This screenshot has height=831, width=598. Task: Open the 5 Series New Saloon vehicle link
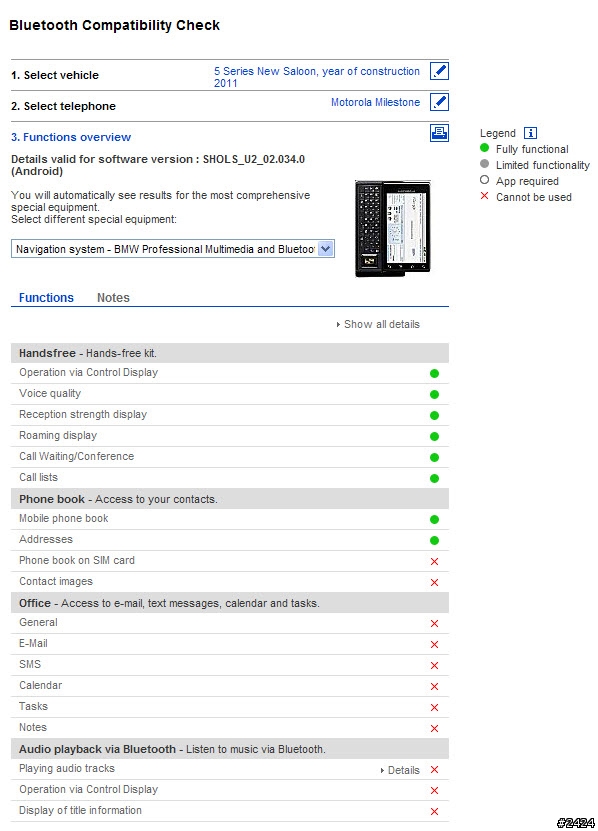click(316, 77)
